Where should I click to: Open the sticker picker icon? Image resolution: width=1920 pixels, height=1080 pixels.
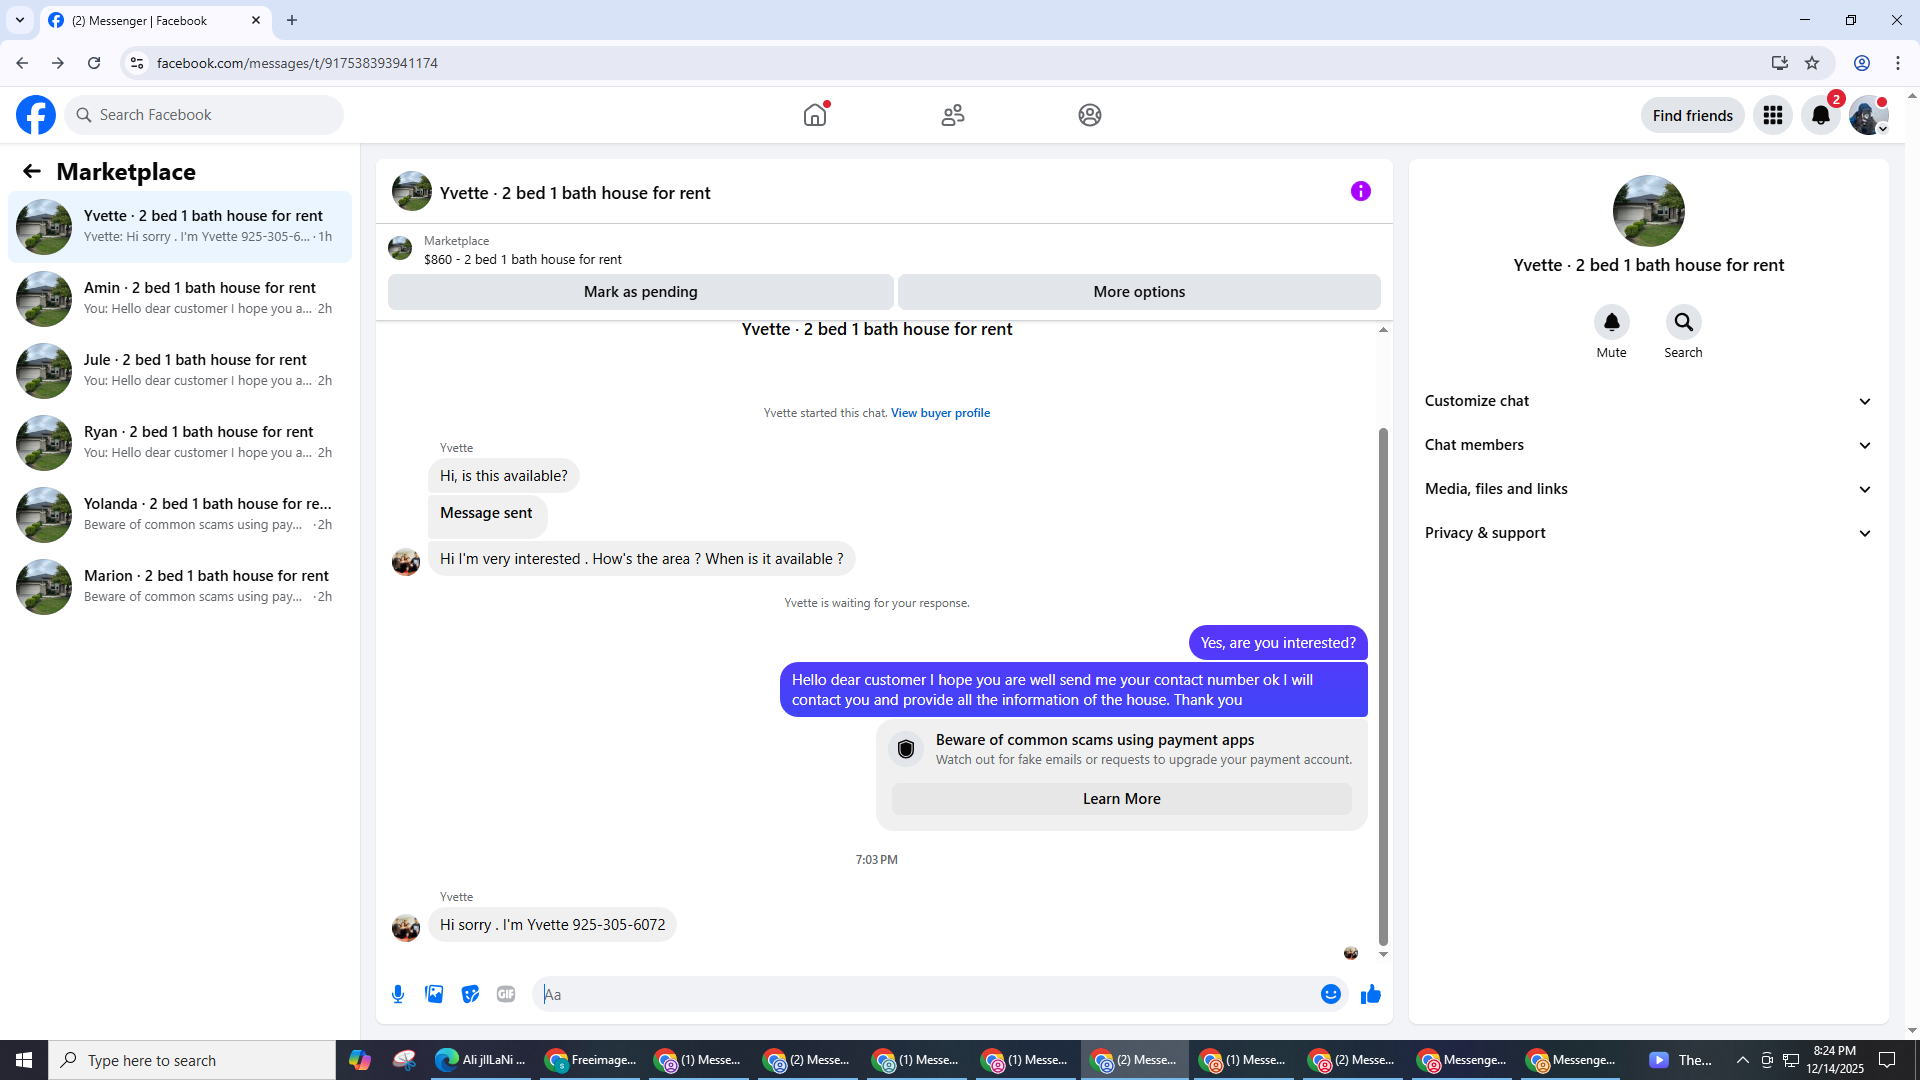[470, 994]
